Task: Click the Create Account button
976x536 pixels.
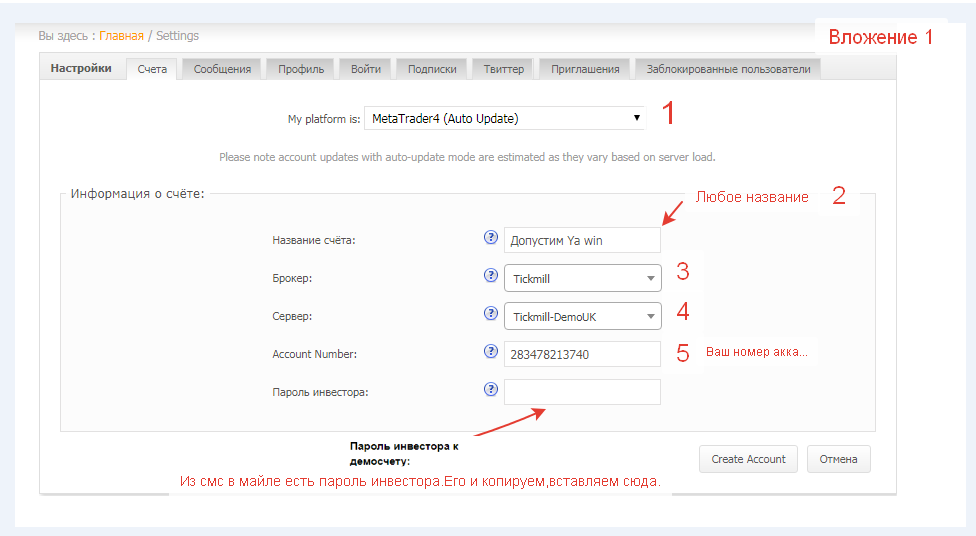Action: 748,459
